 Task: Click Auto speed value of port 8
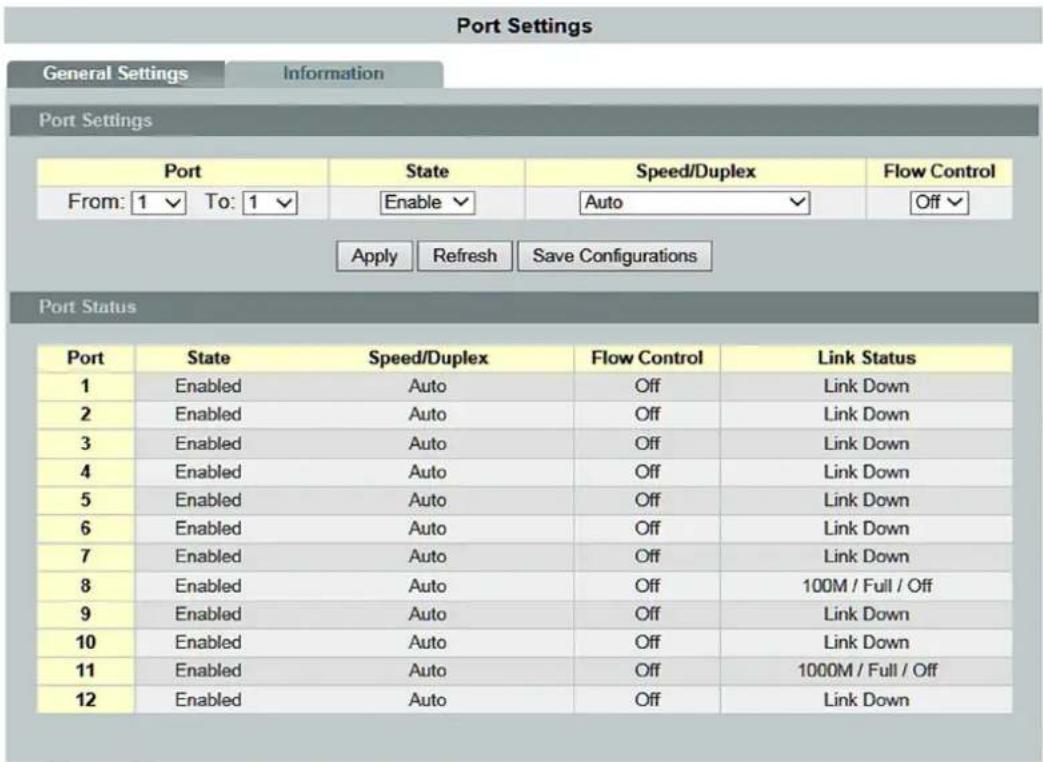click(x=428, y=586)
